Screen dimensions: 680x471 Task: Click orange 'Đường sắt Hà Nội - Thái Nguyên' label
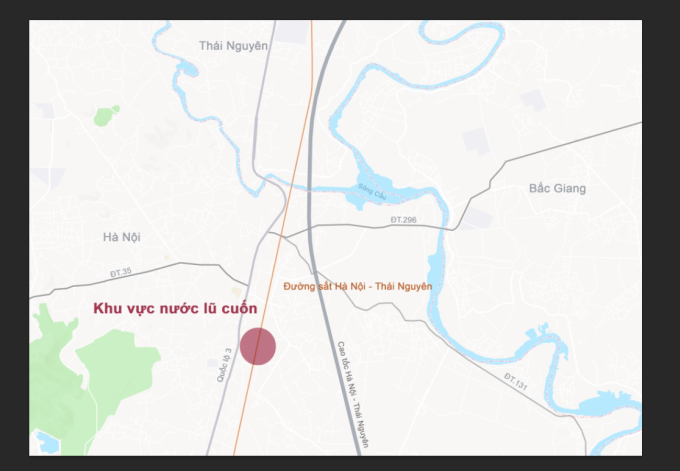(x=358, y=286)
